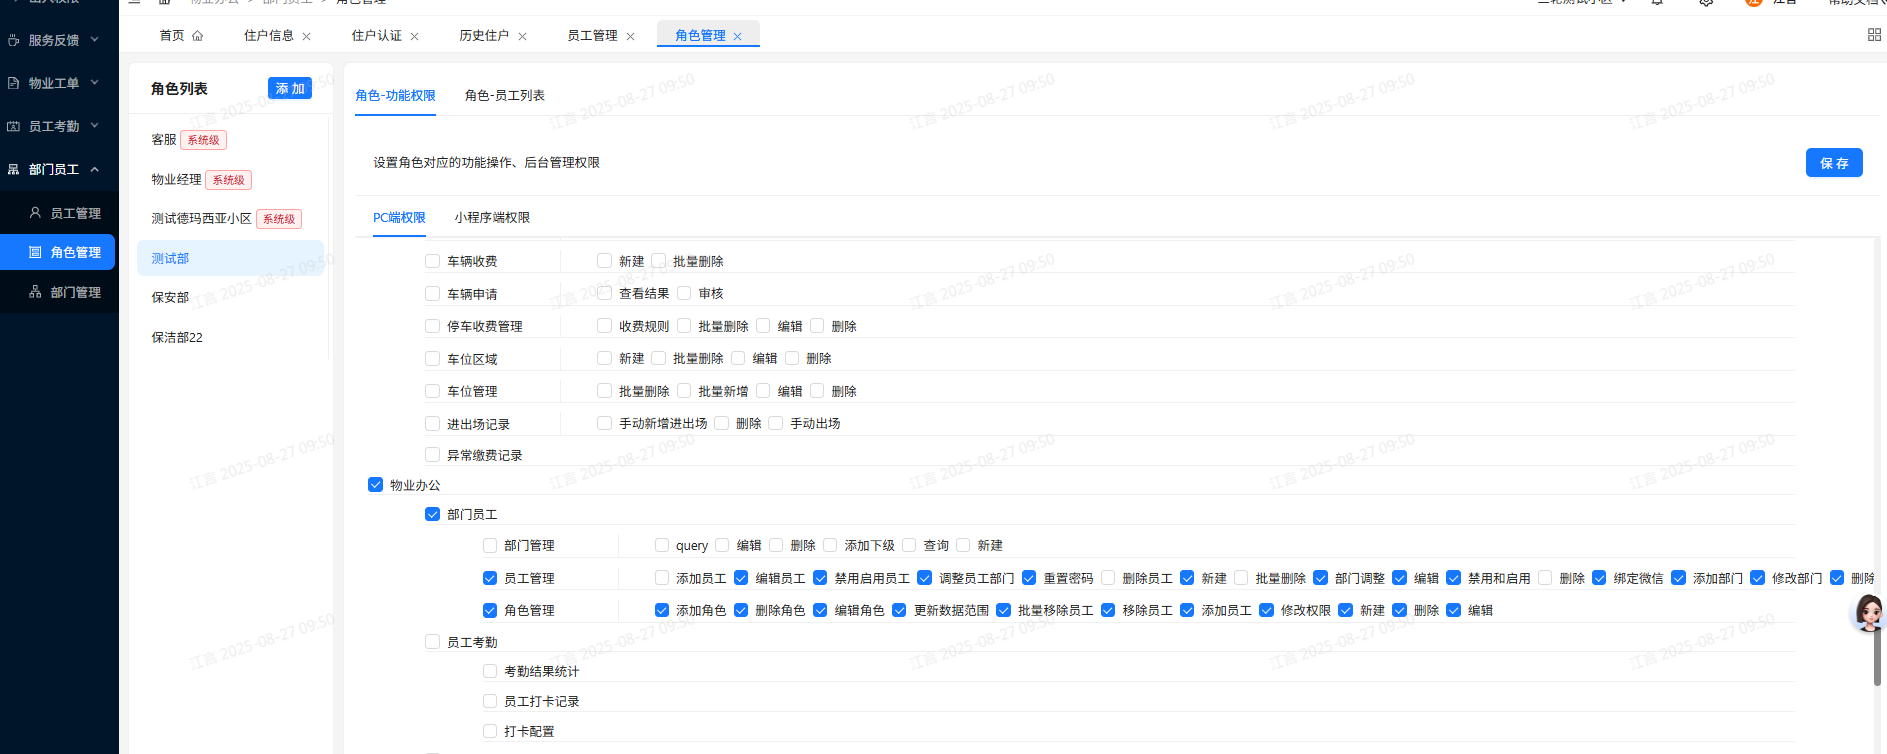This screenshot has height=754, width=1887.
Task: Check the 员工打卡记录 checkbox
Action: [x=490, y=701]
